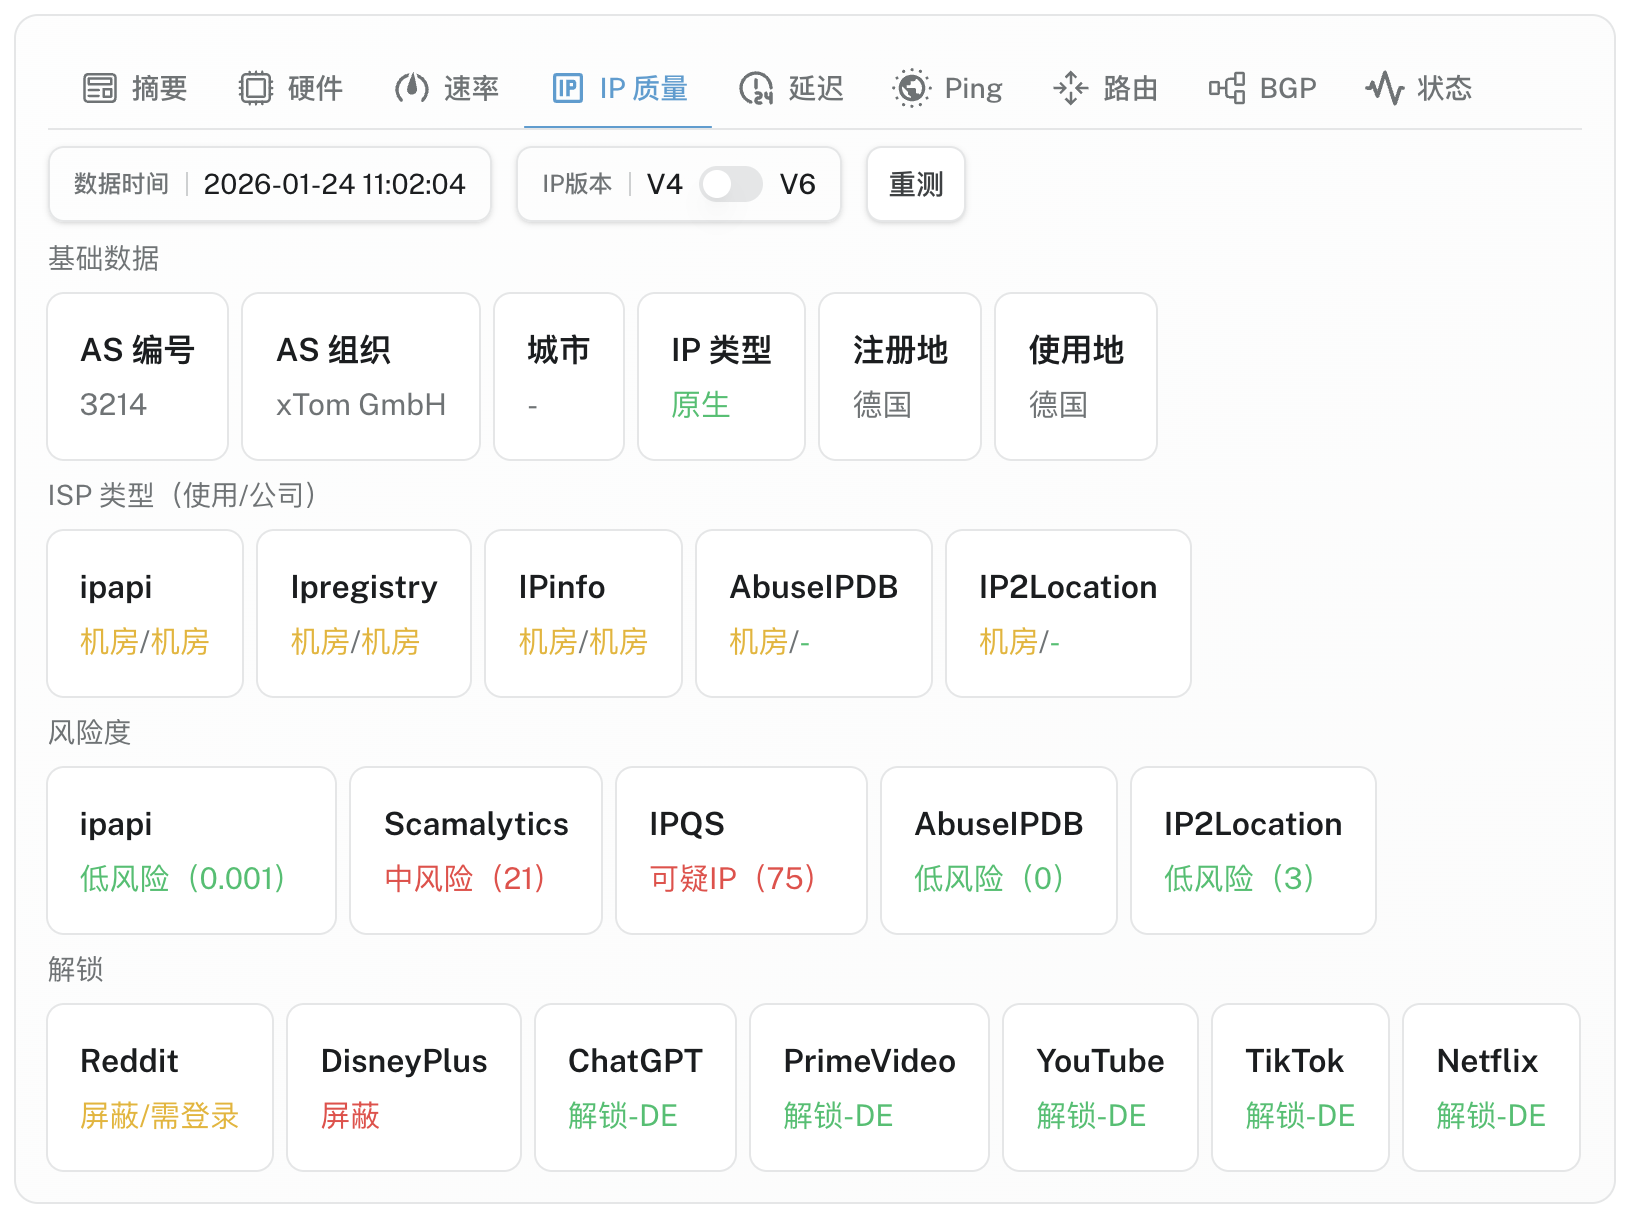Click the Netflix unlock status card
Screen dimensions: 1630x1216
[x=1490, y=1087]
